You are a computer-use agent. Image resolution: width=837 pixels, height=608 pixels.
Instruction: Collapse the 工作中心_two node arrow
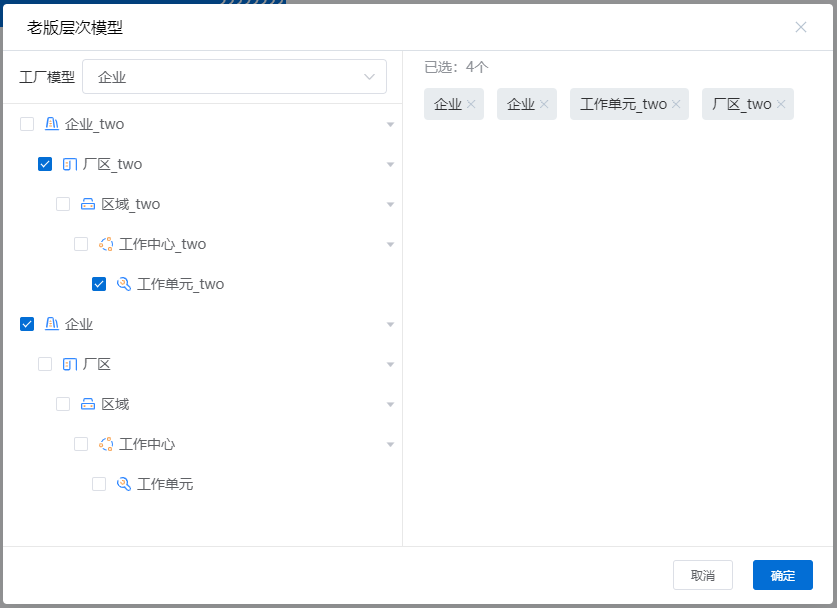[x=390, y=244]
